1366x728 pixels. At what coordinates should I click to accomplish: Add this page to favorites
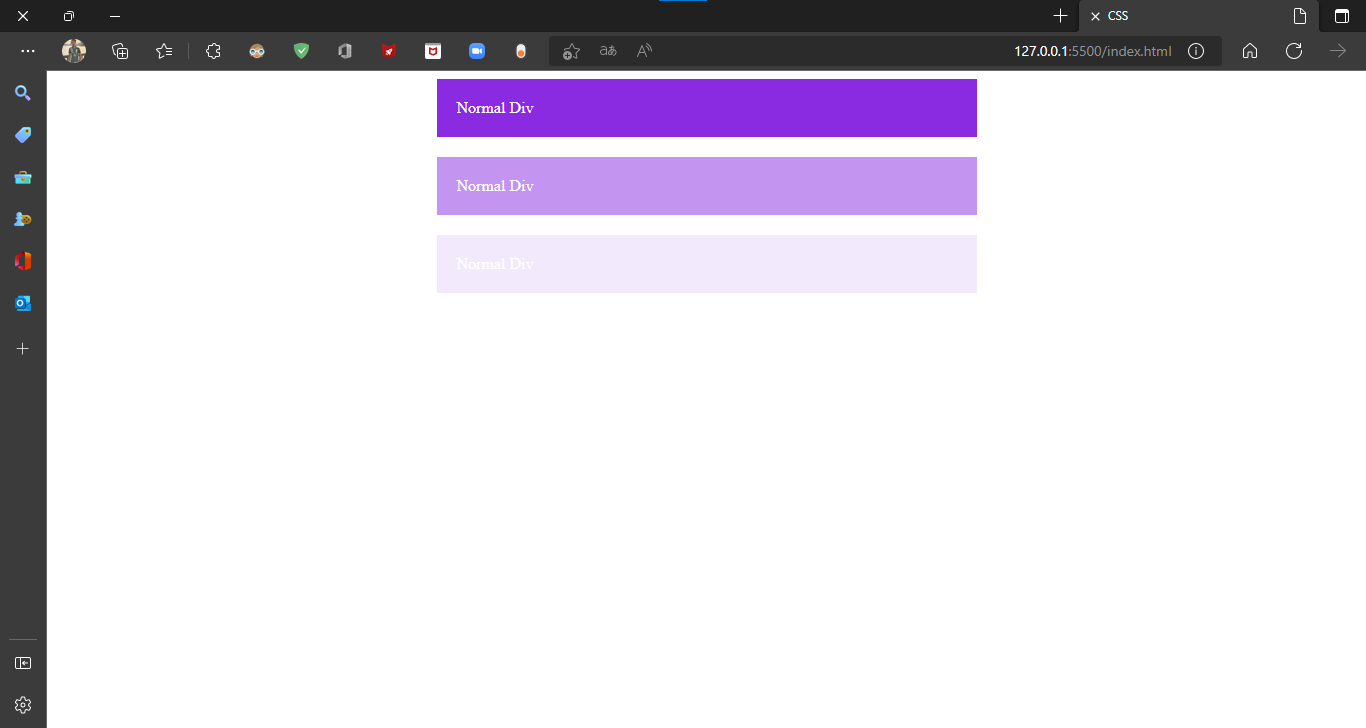[x=571, y=51]
